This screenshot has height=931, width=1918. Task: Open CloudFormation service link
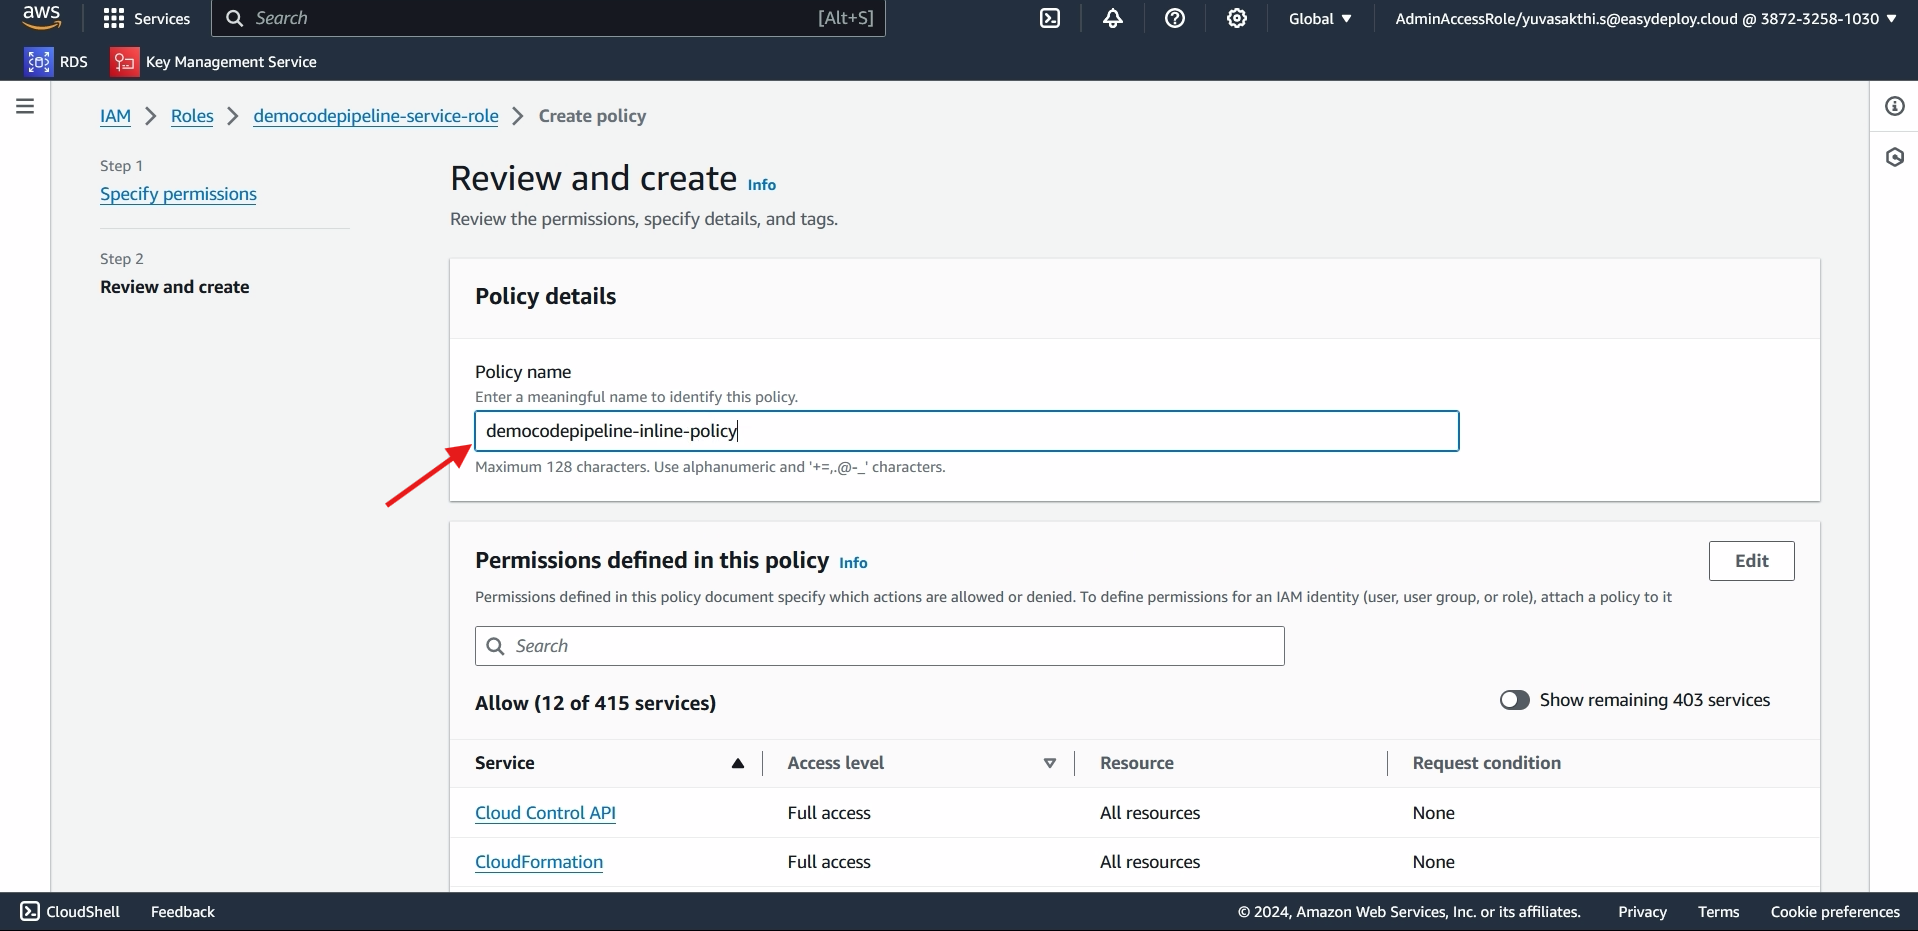[x=539, y=862]
